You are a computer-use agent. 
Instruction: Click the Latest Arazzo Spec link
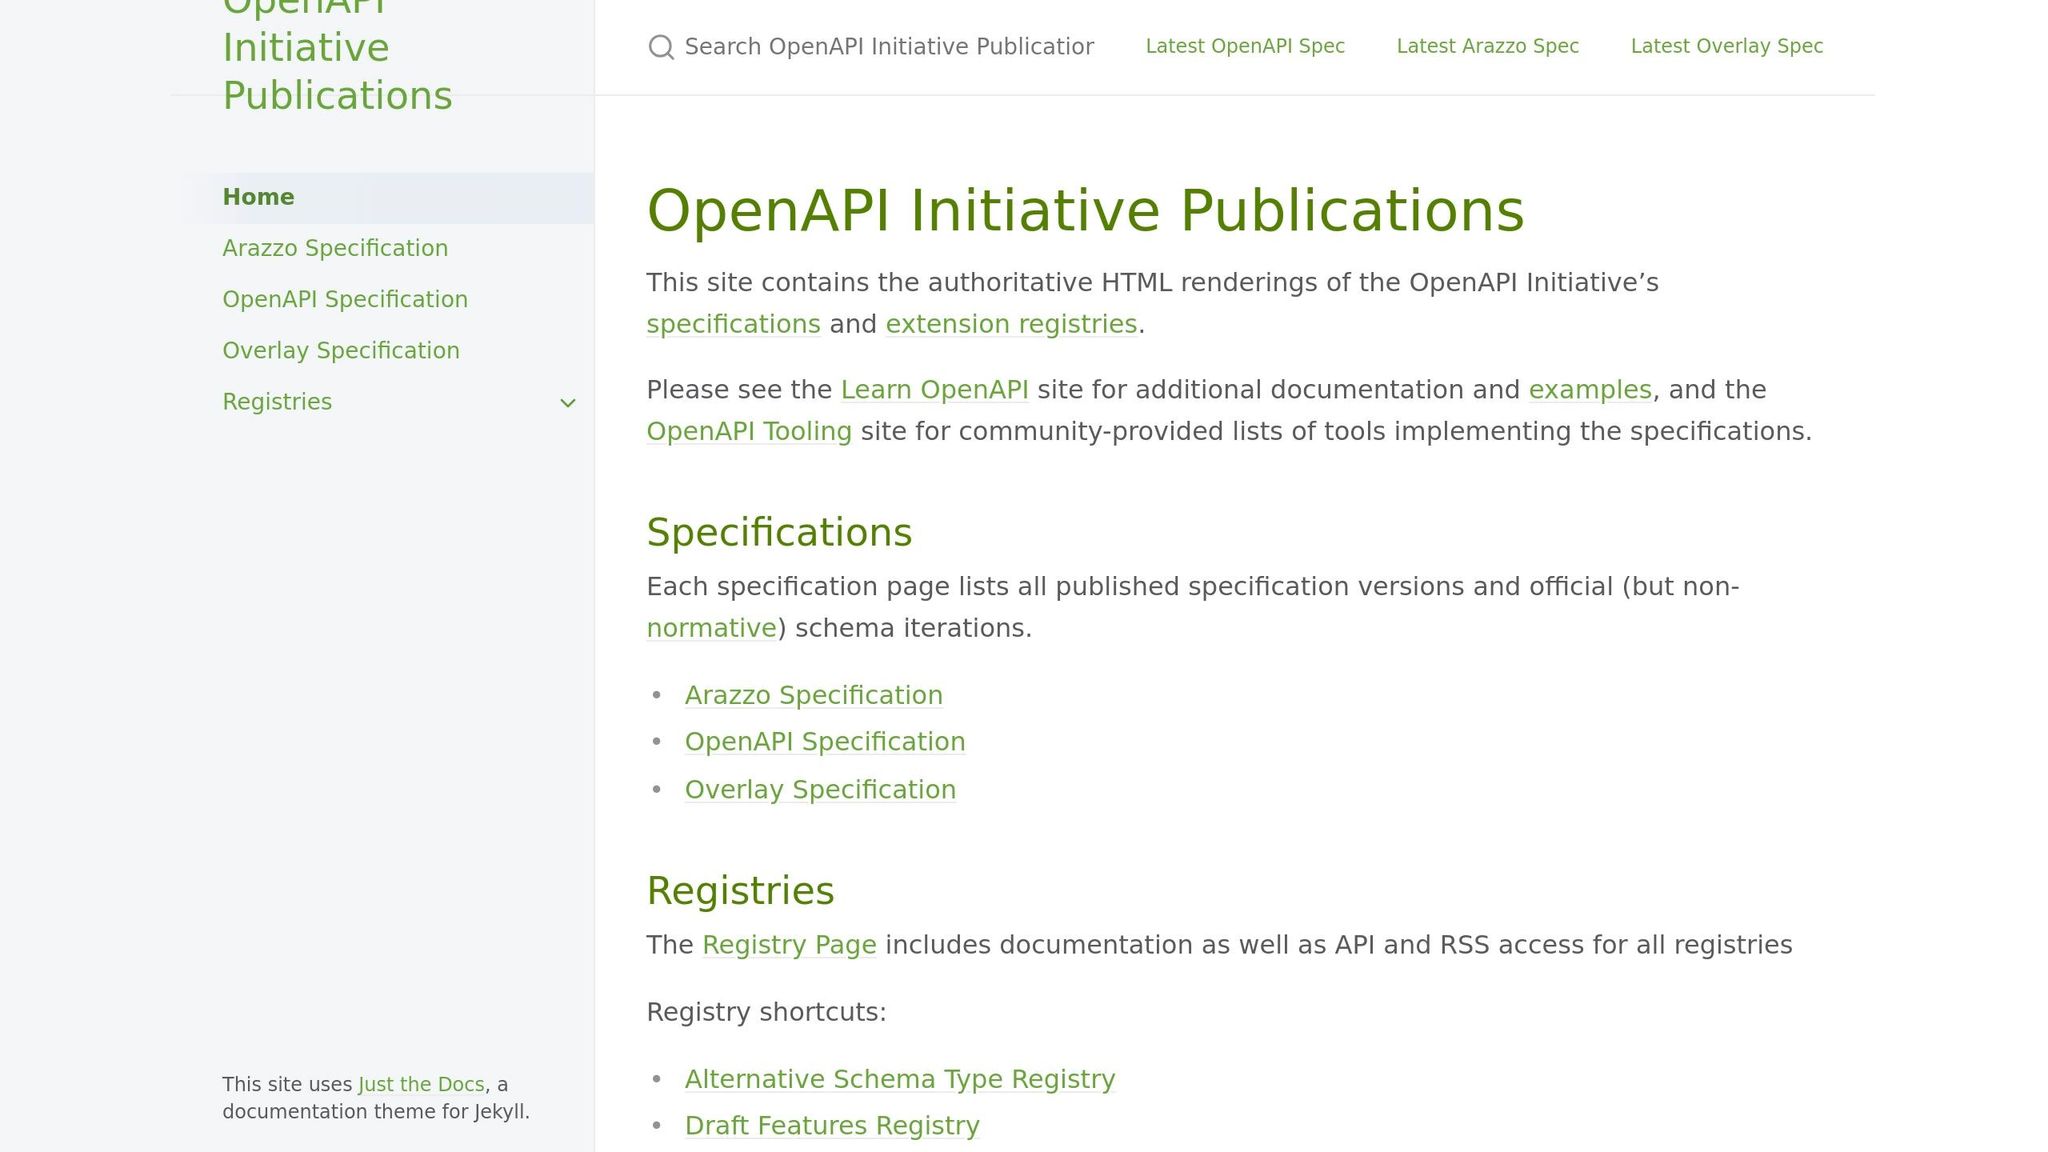1487,46
